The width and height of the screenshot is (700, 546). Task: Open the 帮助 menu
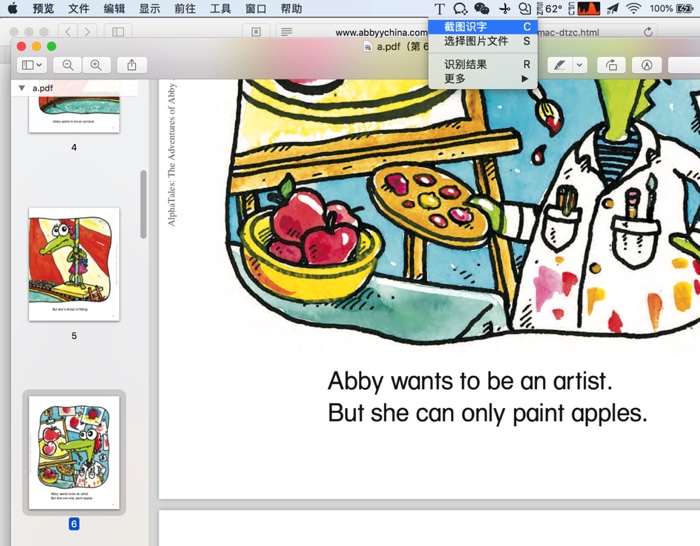(292, 8)
